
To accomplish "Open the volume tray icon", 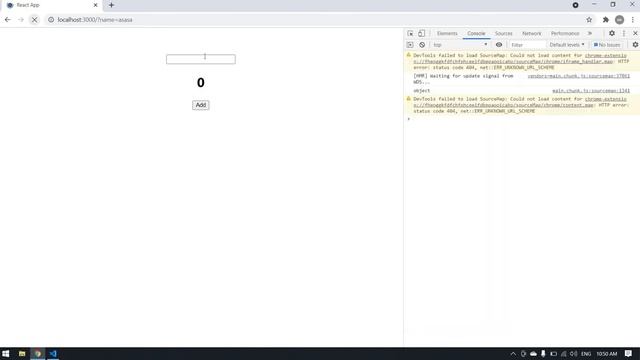I will pyautogui.click(x=573, y=353).
